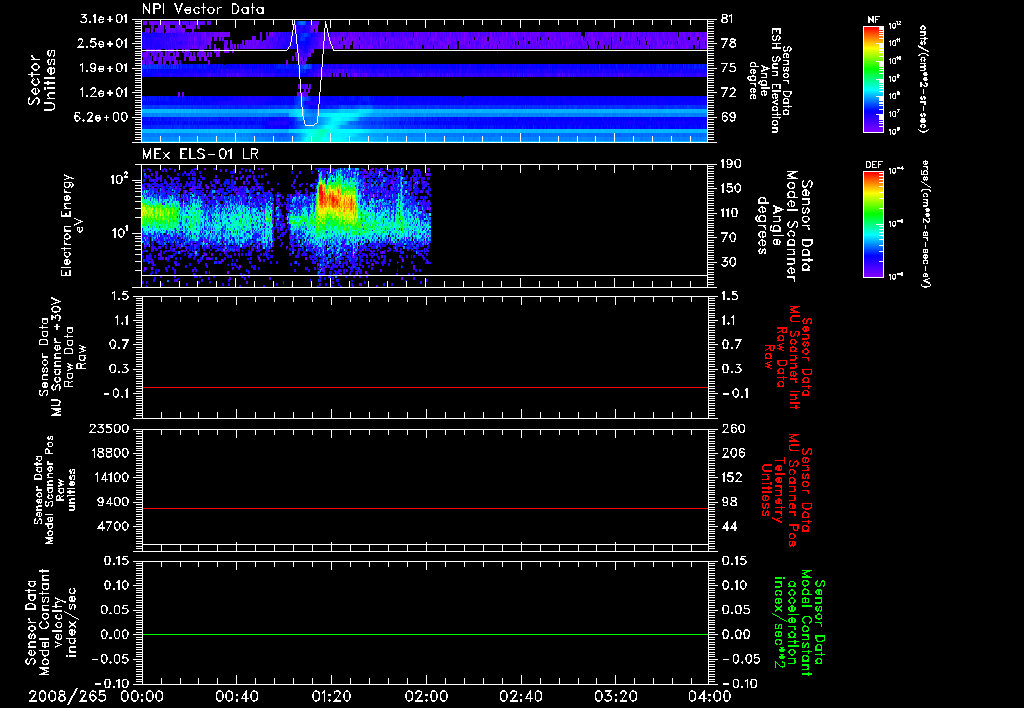Click the green line in velocity panel
1024x708 pixels.
coord(425,634)
